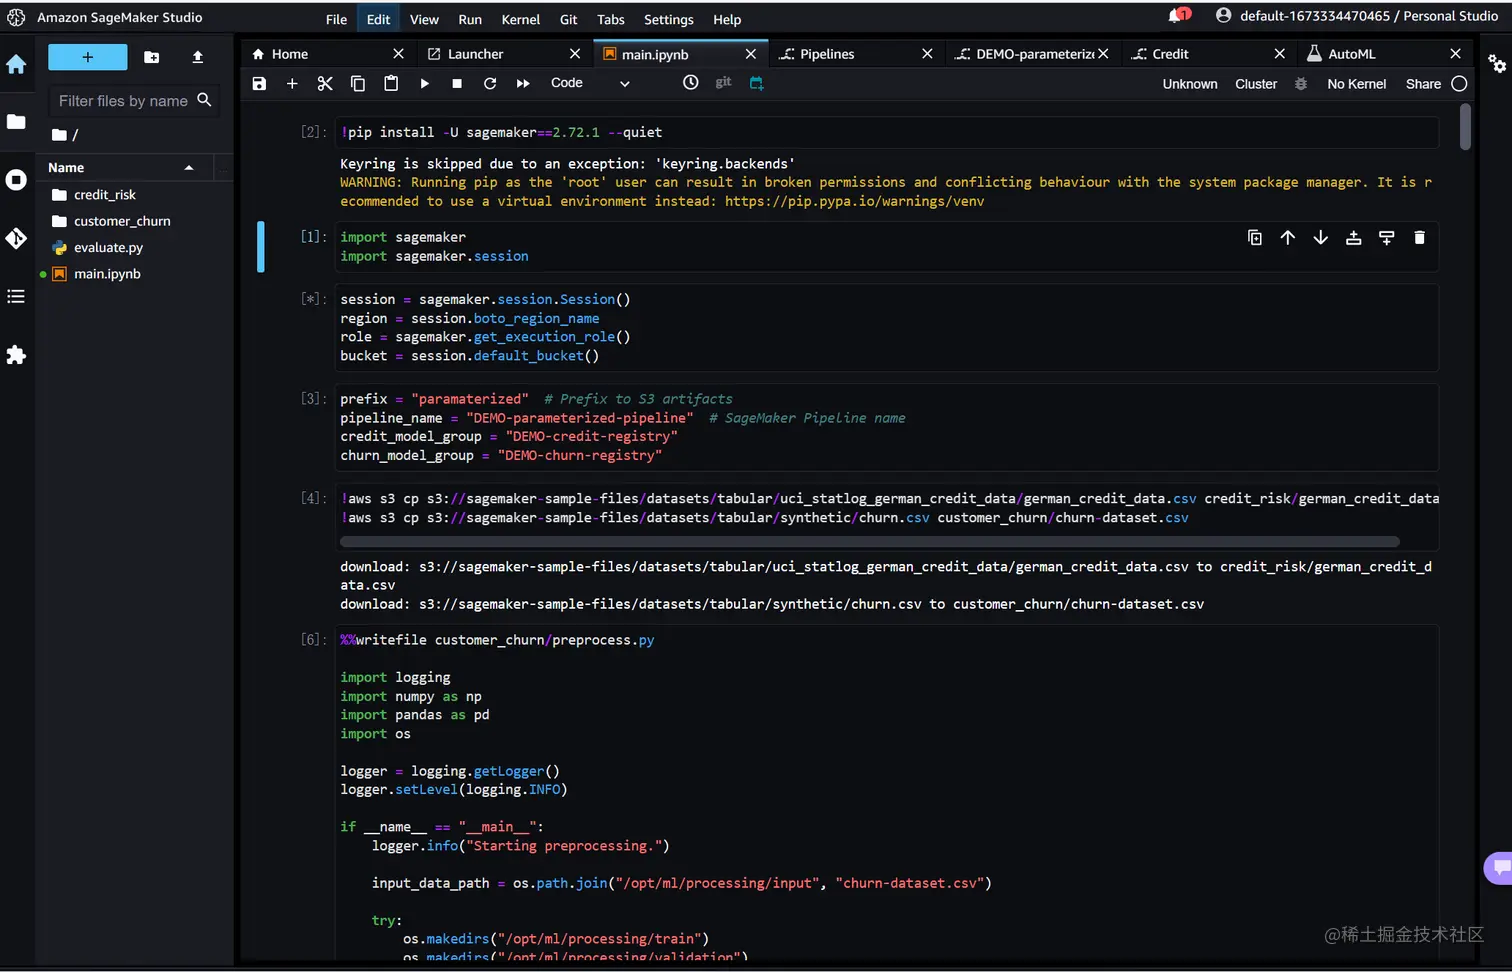The image size is (1512, 972).
Task: Move the selected cell down
Action: [1320, 238]
